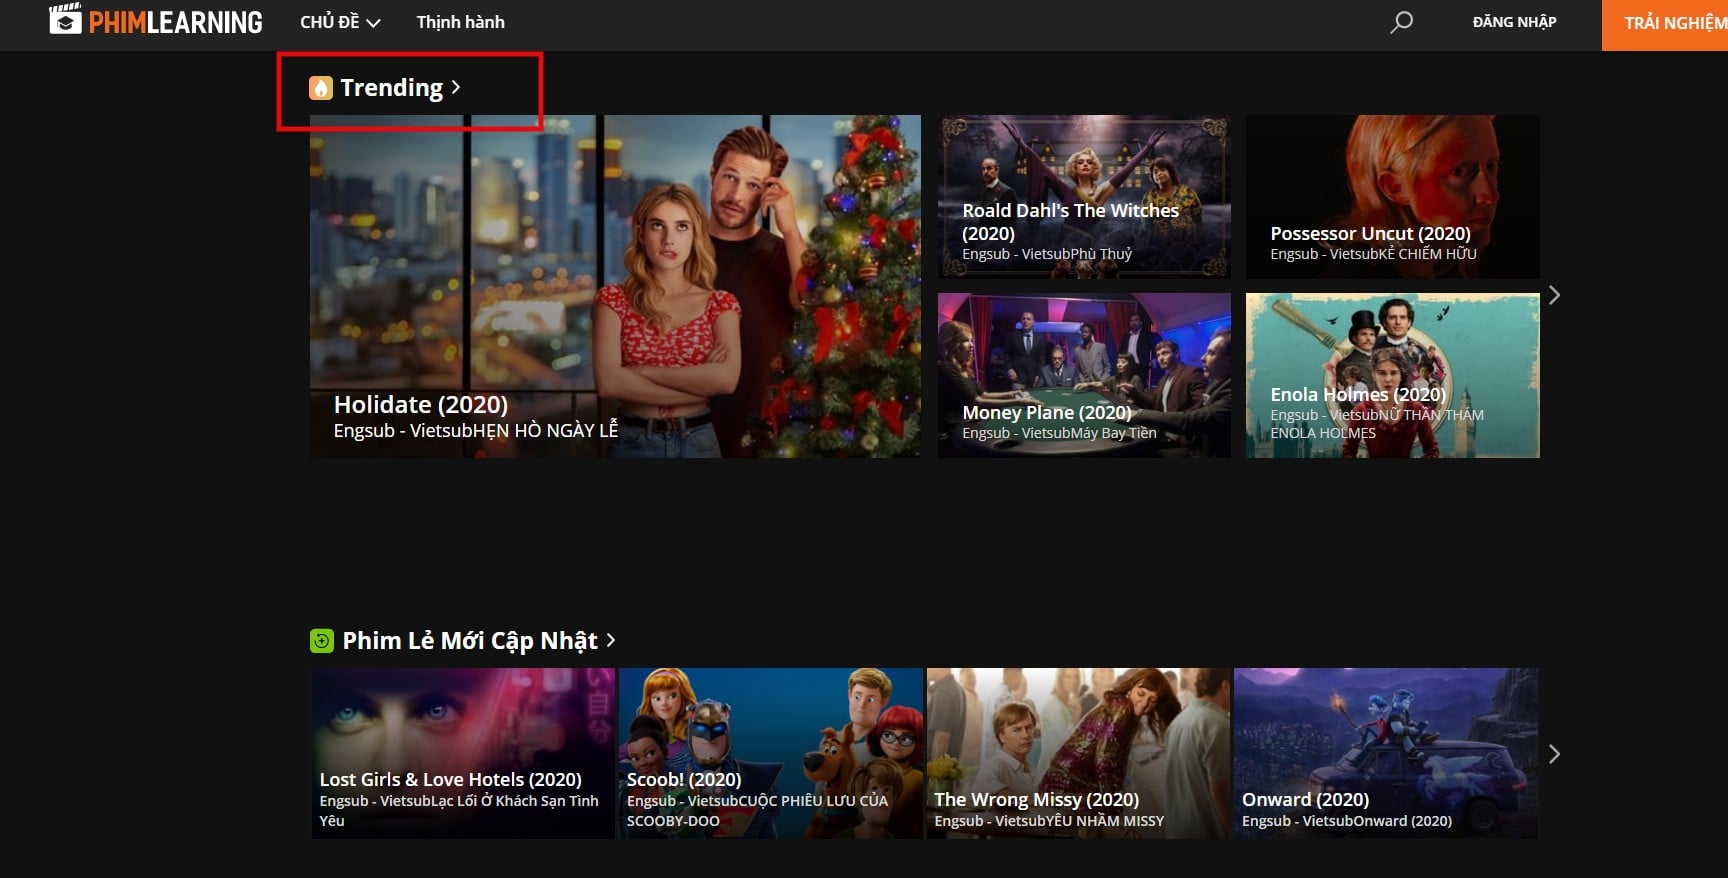Open the Trending section heading link

[x=391, y=88]
